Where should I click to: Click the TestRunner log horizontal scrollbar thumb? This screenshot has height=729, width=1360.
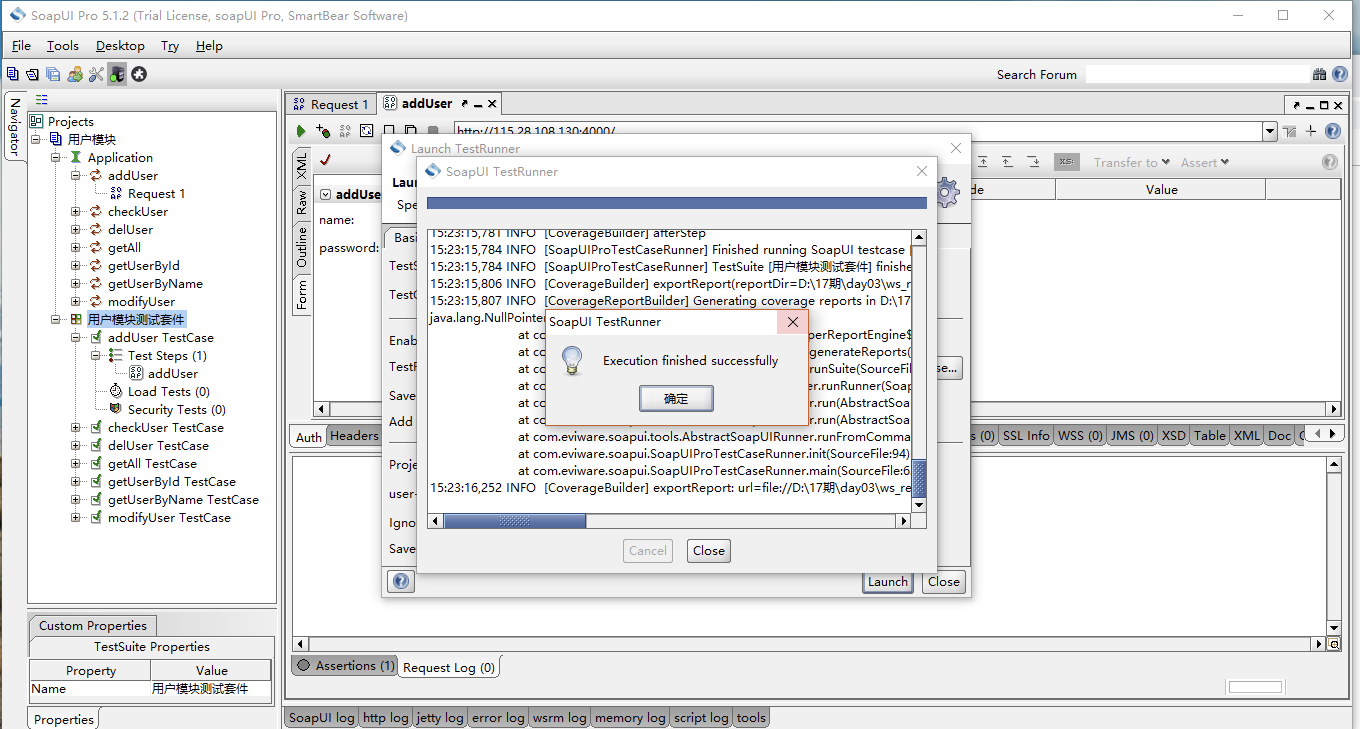point(515,521)
